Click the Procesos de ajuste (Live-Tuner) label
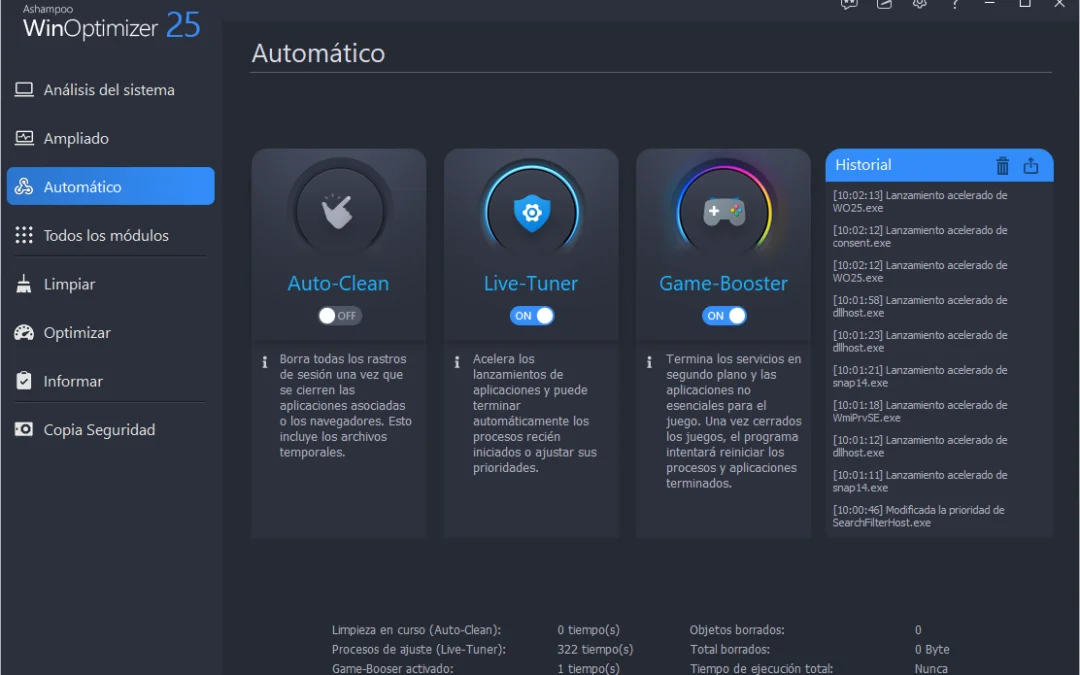The height and width of the screenshot is (675, 1080). 419,649
